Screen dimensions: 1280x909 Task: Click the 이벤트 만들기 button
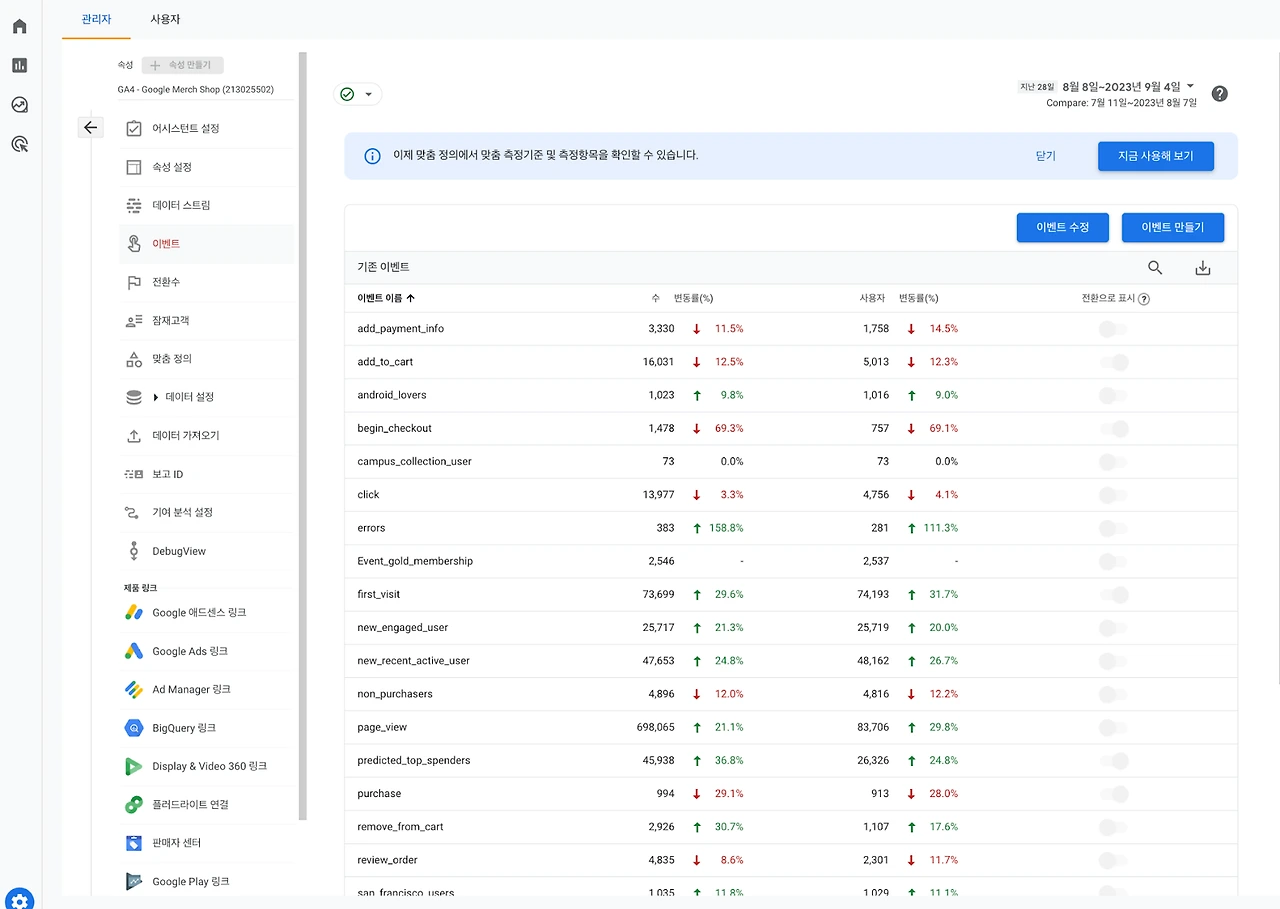point(1173,227)
